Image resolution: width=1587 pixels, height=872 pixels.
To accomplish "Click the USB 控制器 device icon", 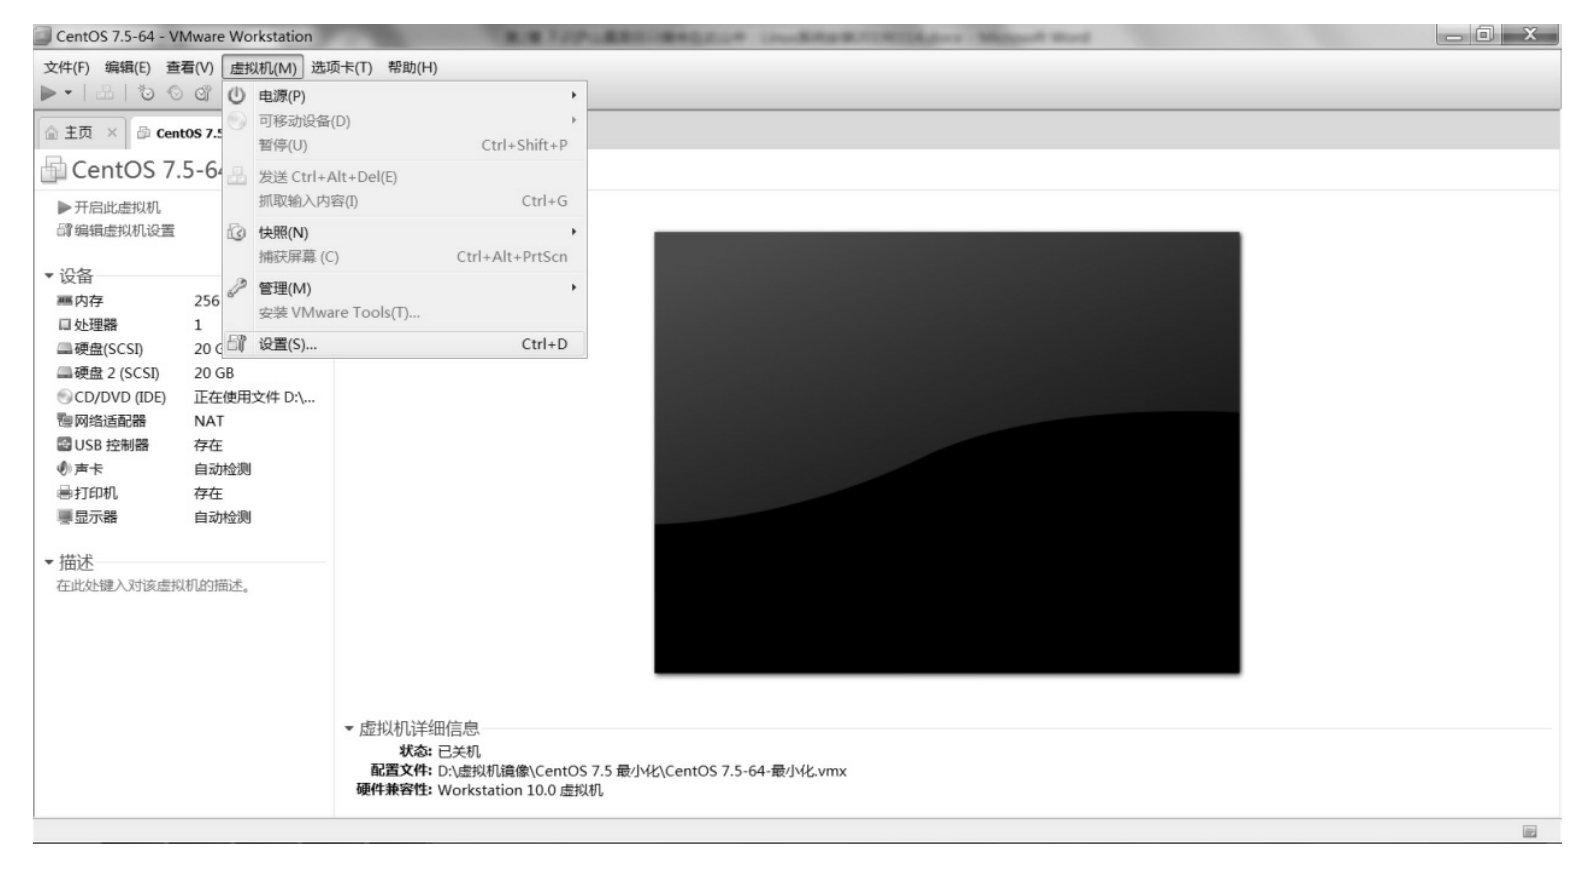I will (64, 445).
